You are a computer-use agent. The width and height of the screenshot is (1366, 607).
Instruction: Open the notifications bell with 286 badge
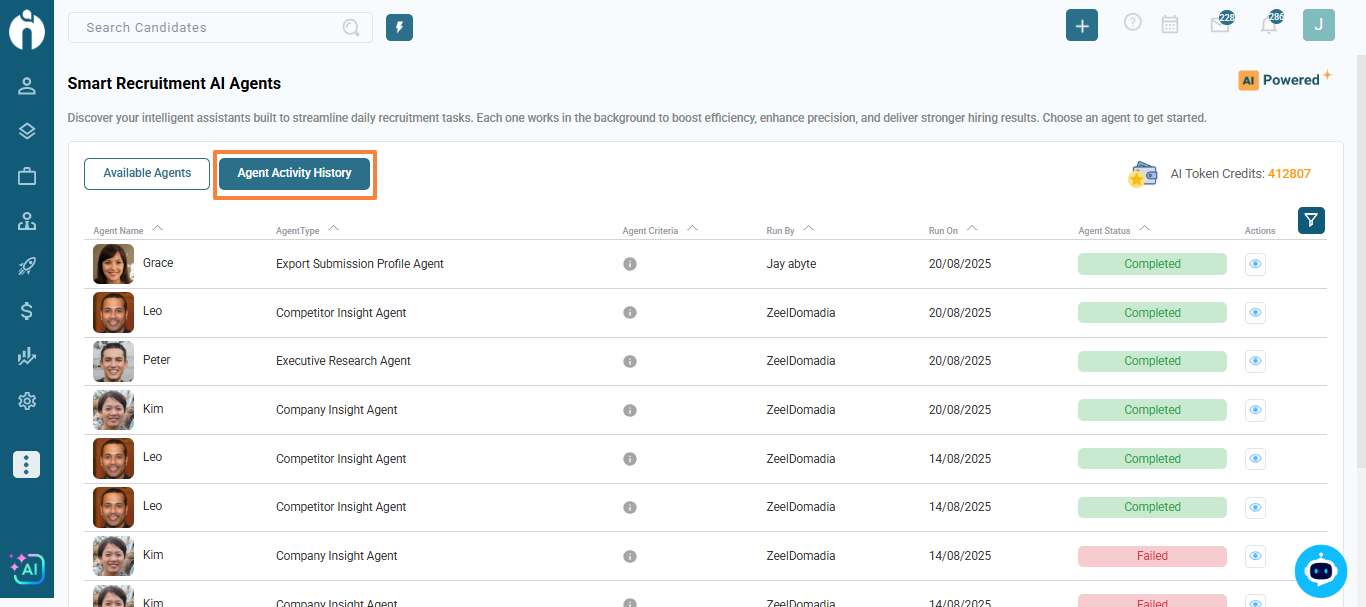tap(1270, 23)
